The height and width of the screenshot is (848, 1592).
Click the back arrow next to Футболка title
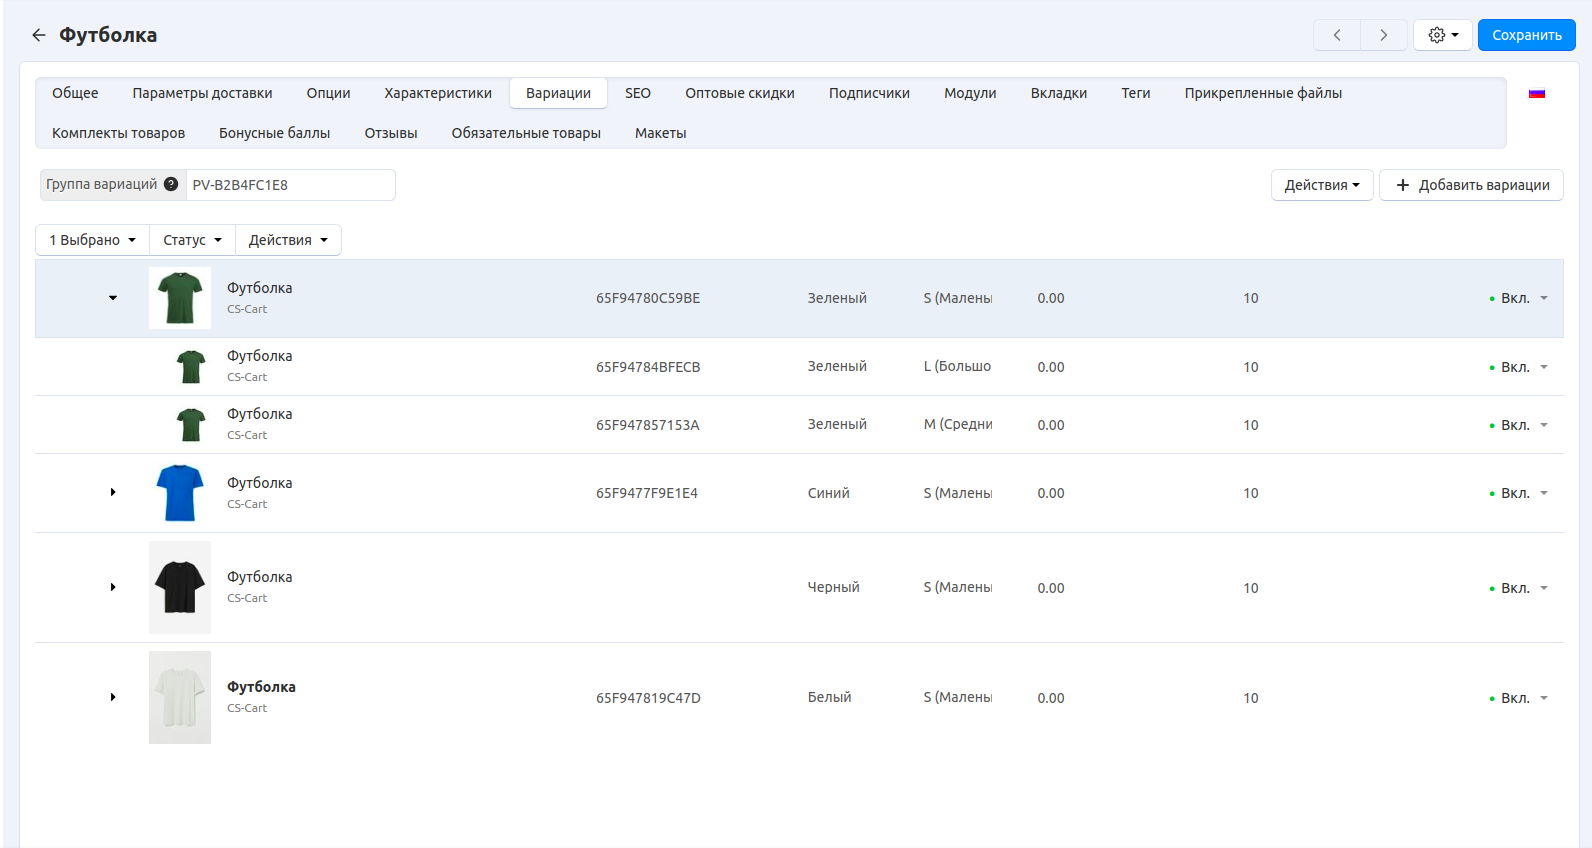point(39,35)
